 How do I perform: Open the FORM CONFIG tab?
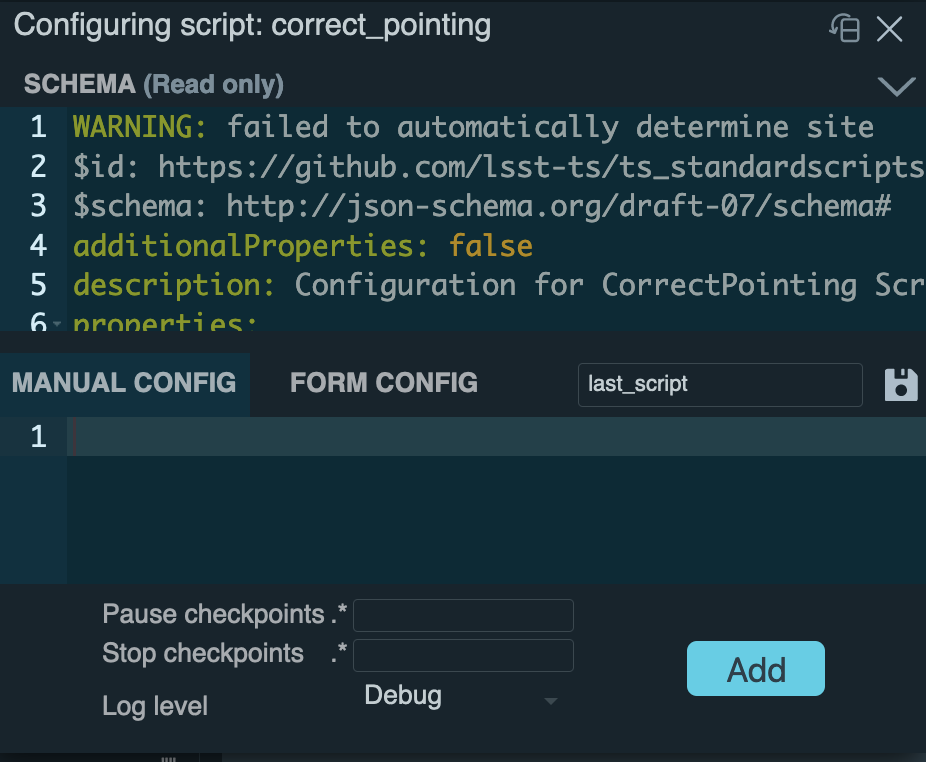[383, 383]
